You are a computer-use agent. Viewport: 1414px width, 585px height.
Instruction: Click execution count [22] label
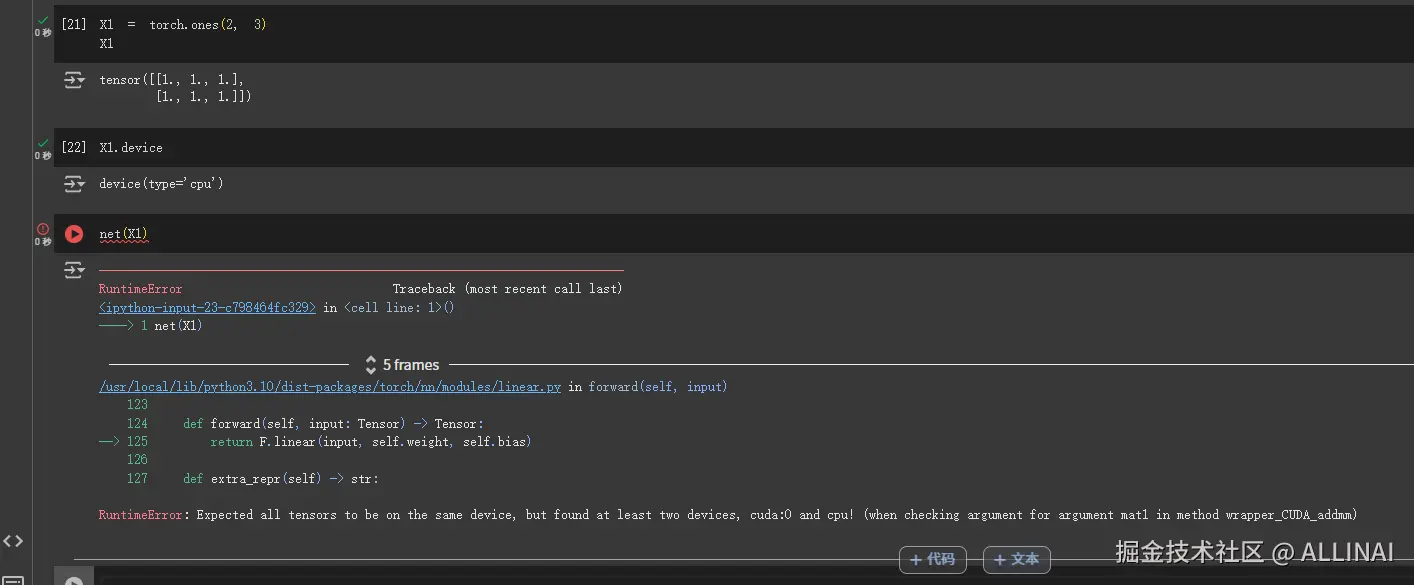tap(74, 148)
